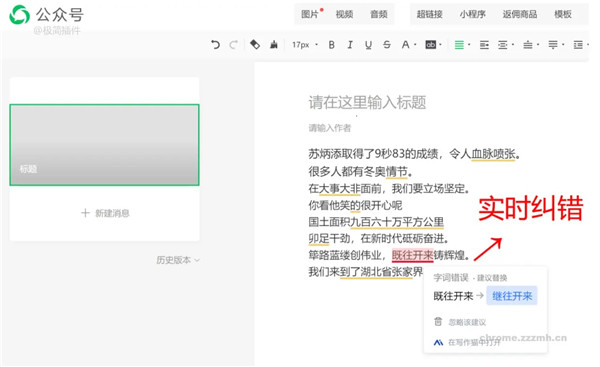The height and width of the screenshot is (367, 600).
Task: Click the 公众号 green logo
Action: (20, 15)
